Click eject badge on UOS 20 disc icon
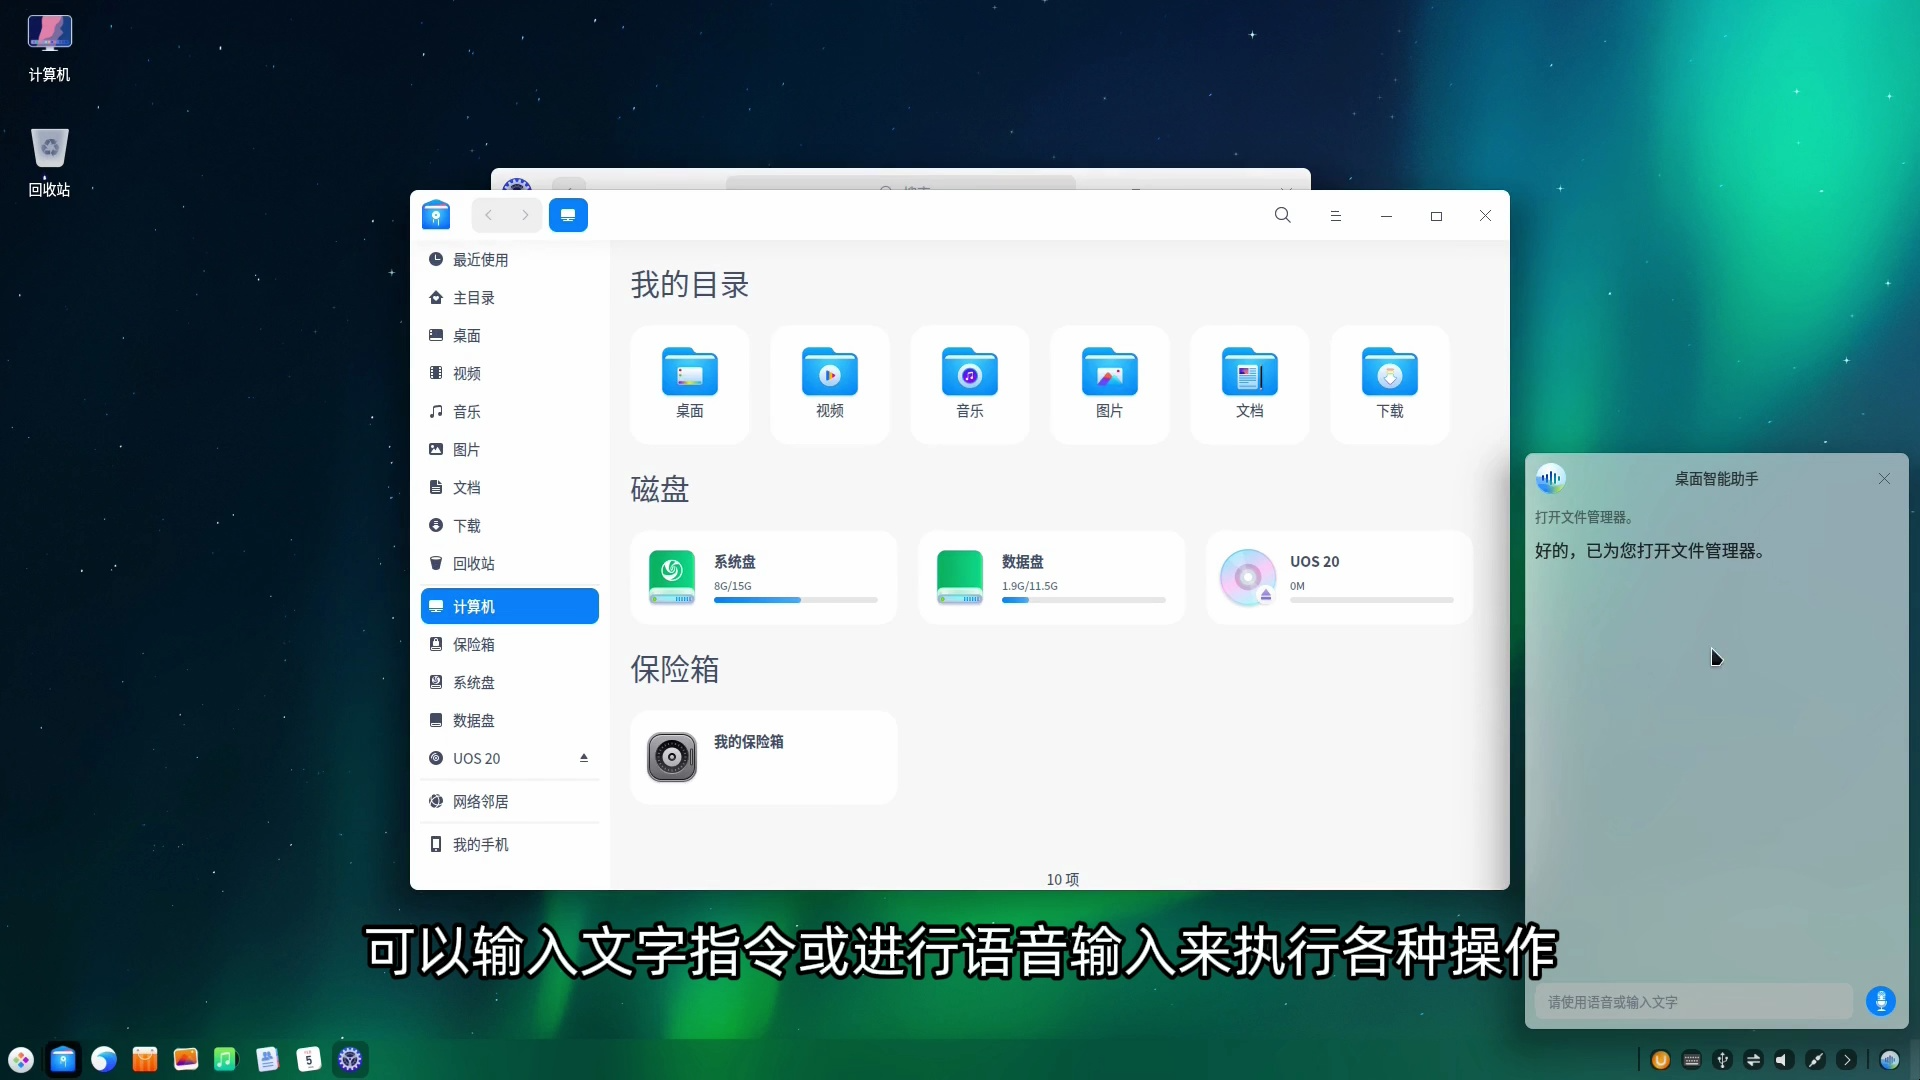The image size is (1920, 1080). [1265, 595]
